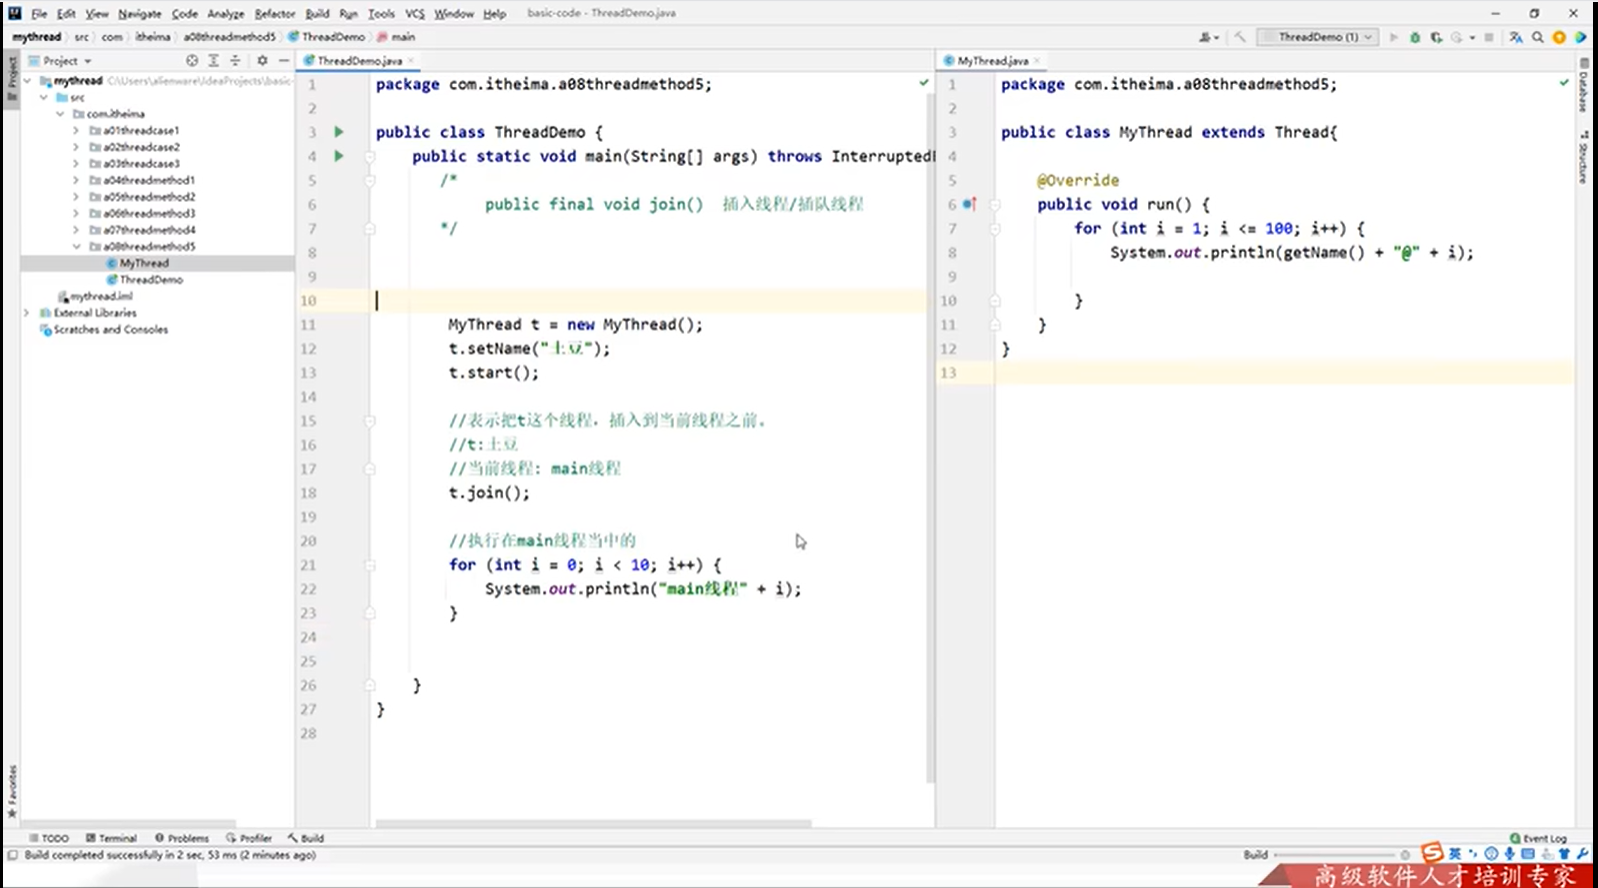Fold the run method in MyThread
Screen dimensions: 1598x888
(995, 205)
